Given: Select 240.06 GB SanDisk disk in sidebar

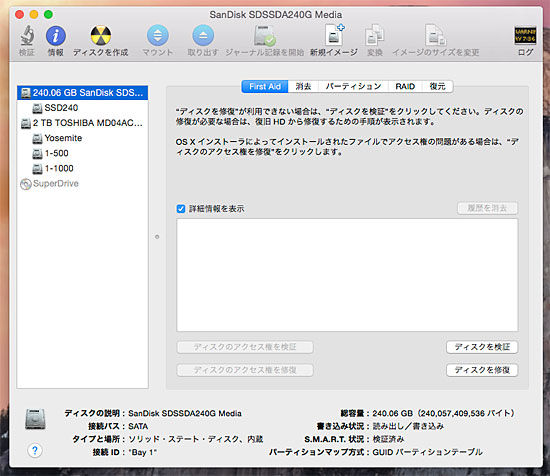Looking at the screenshot, I should (x=82, y=93).
